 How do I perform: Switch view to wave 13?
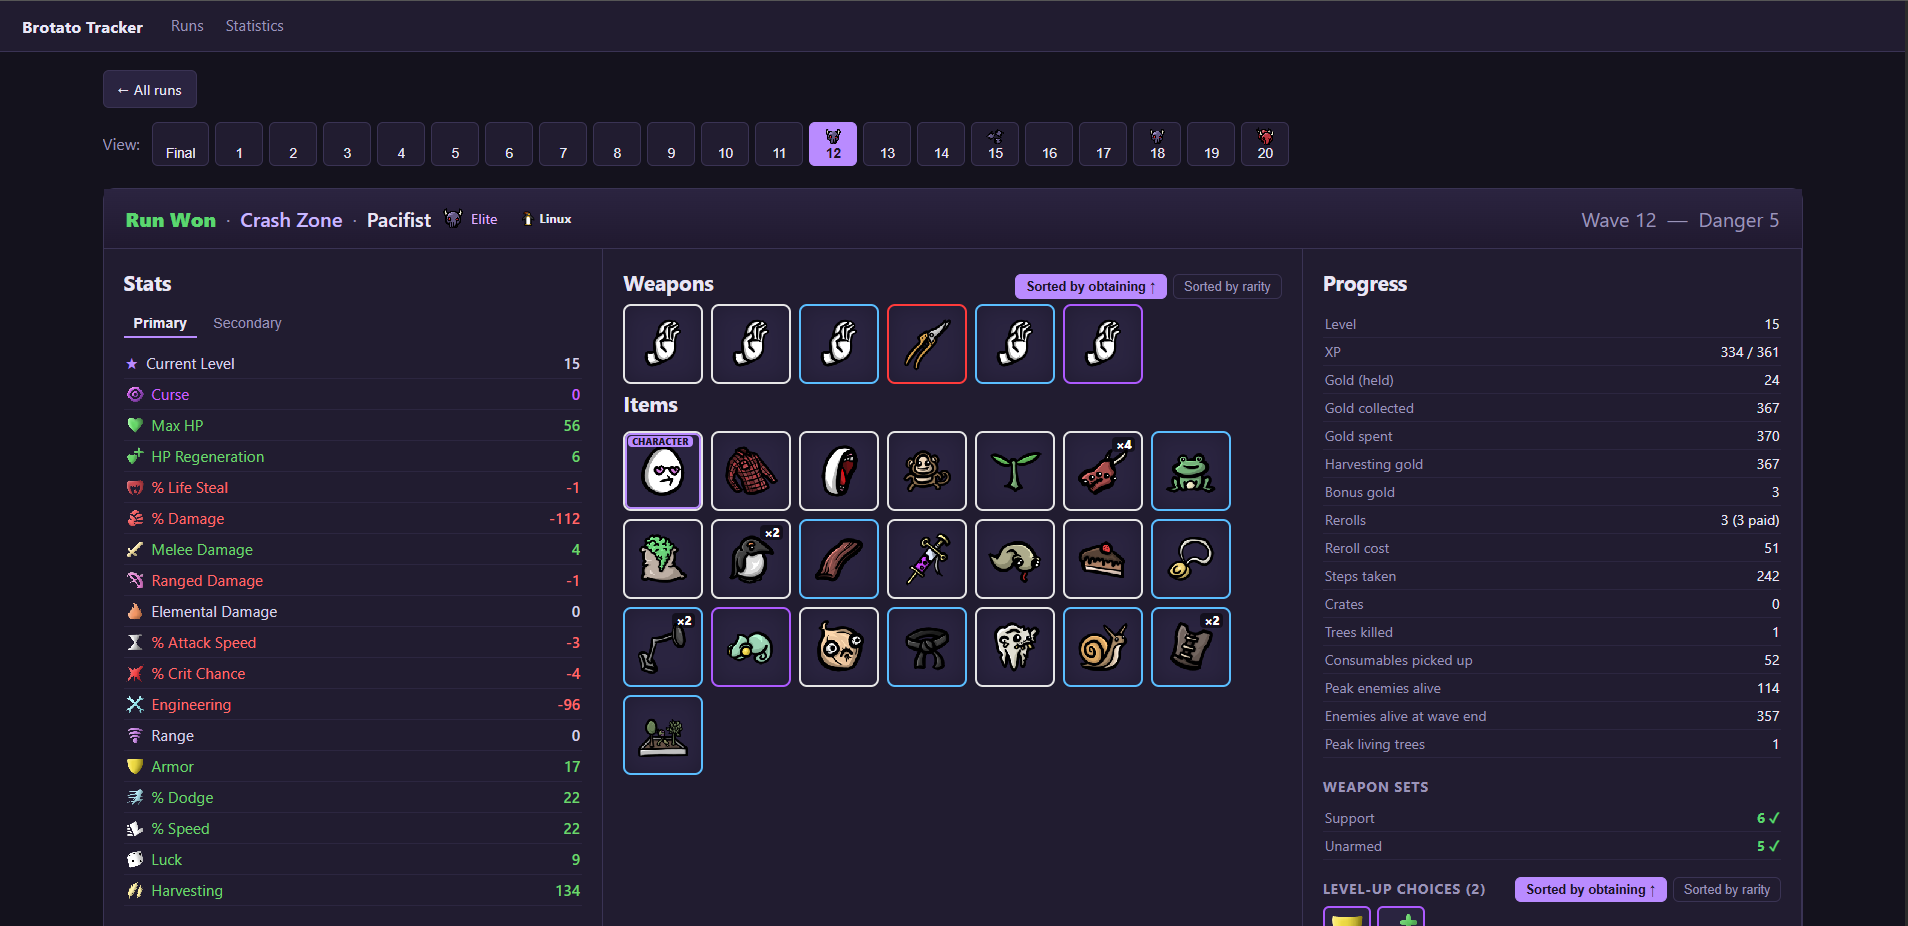pos(887,144)
